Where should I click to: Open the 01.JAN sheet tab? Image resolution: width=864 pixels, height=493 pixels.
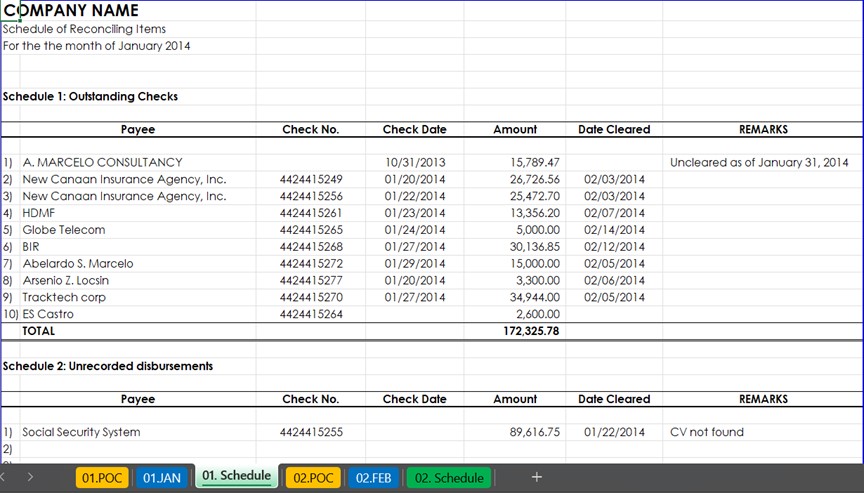click(x=162, y=478)
